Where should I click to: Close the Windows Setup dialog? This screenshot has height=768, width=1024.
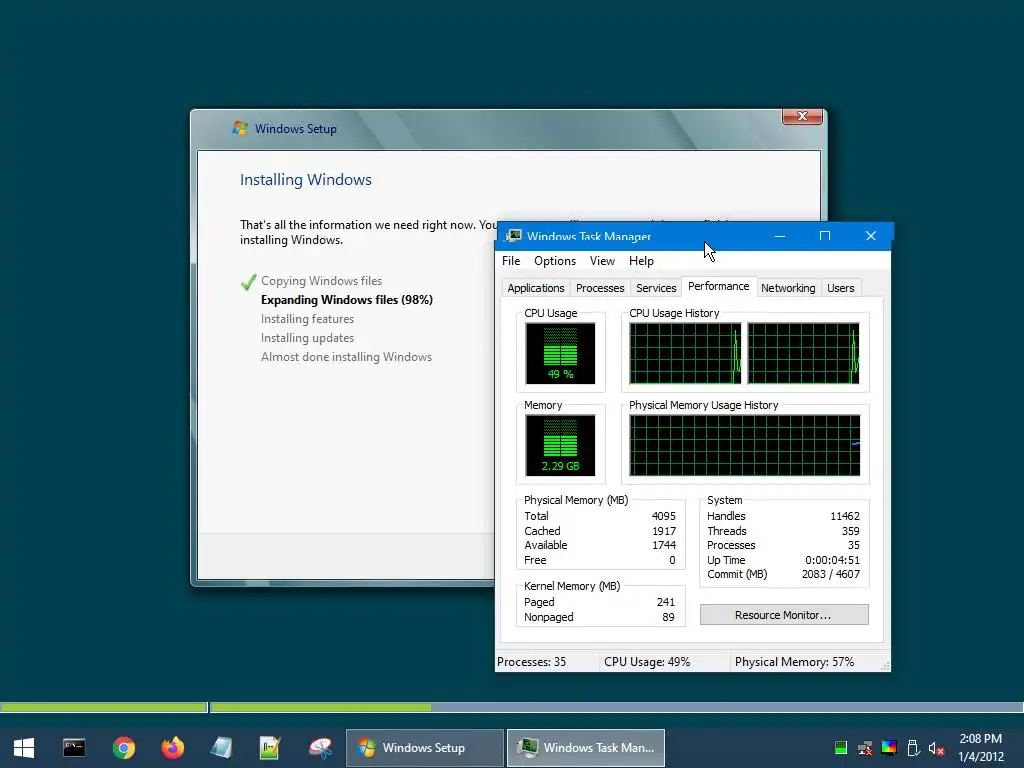click(x=803, y=116)
